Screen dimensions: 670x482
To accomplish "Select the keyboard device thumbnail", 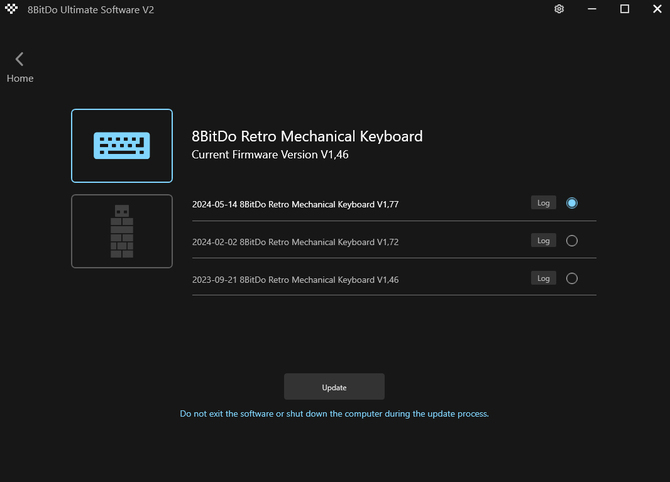I will click(x=122, y=146).
